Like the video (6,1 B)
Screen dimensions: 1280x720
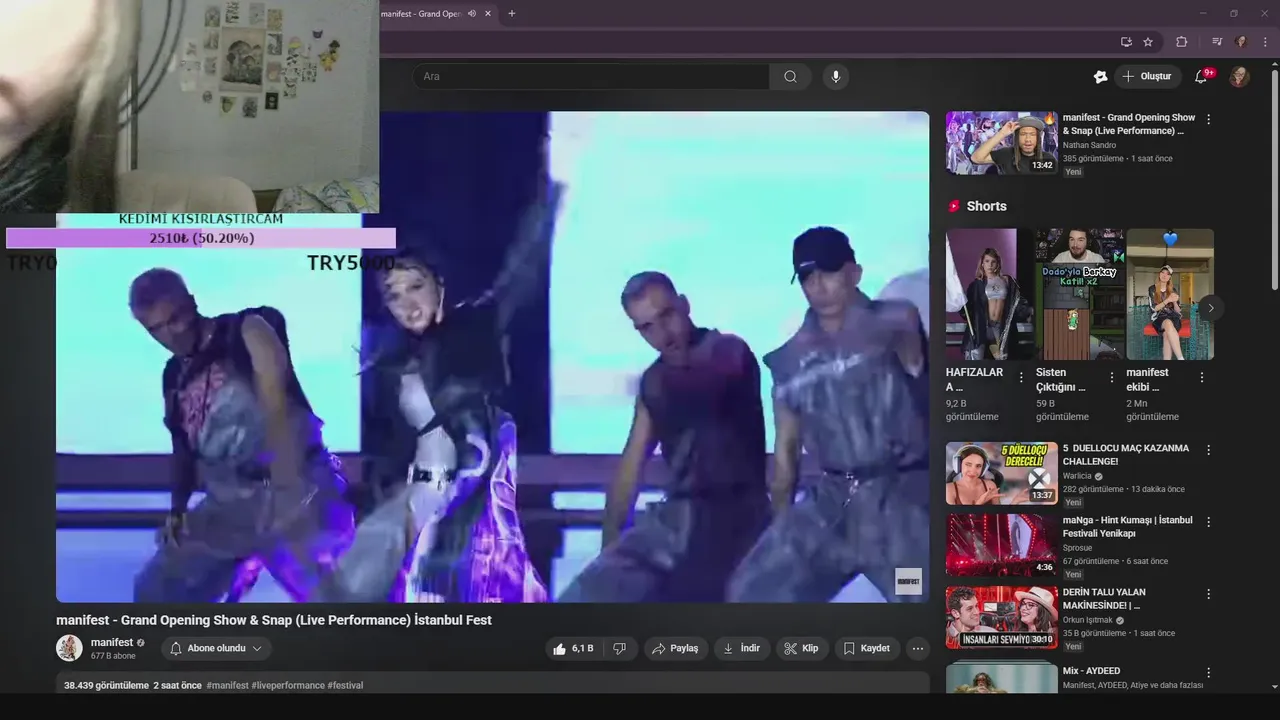[x=573, y=648]
